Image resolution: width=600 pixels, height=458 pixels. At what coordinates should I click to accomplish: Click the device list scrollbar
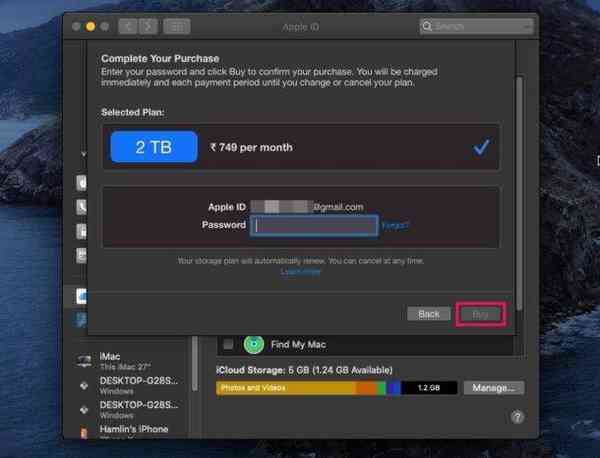[x=195, y=363]
